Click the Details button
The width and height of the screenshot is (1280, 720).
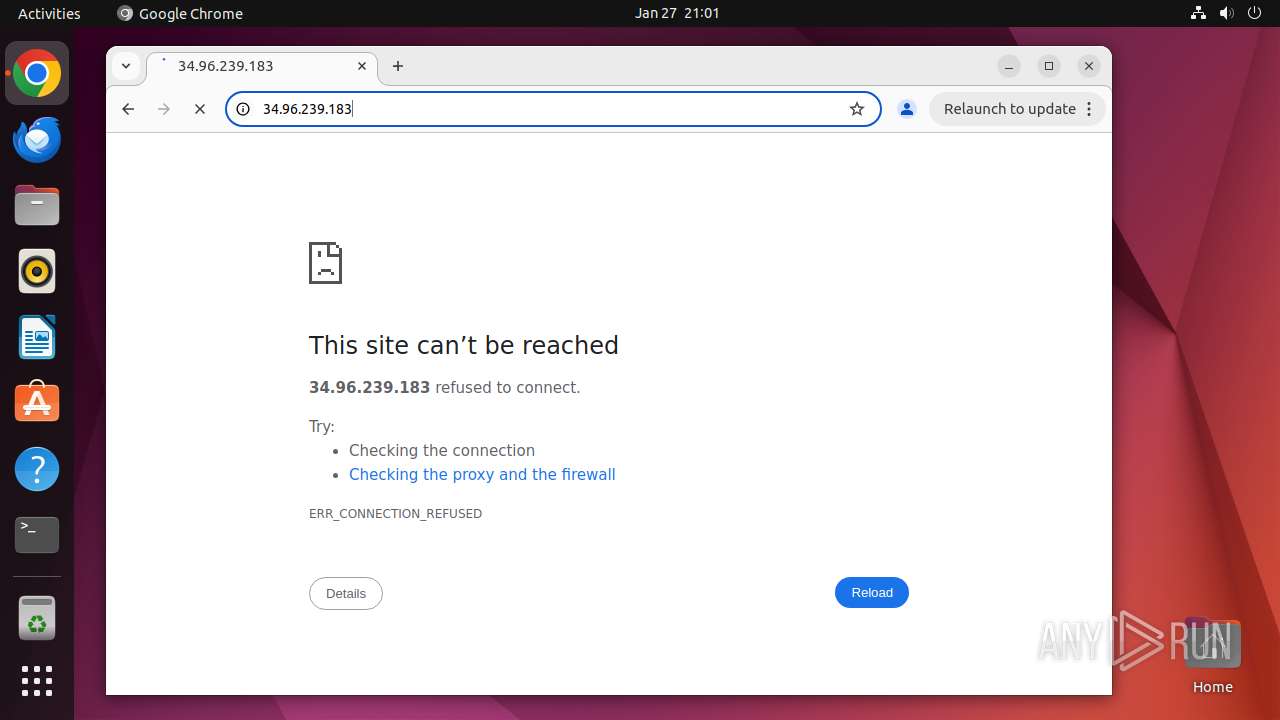346,593
